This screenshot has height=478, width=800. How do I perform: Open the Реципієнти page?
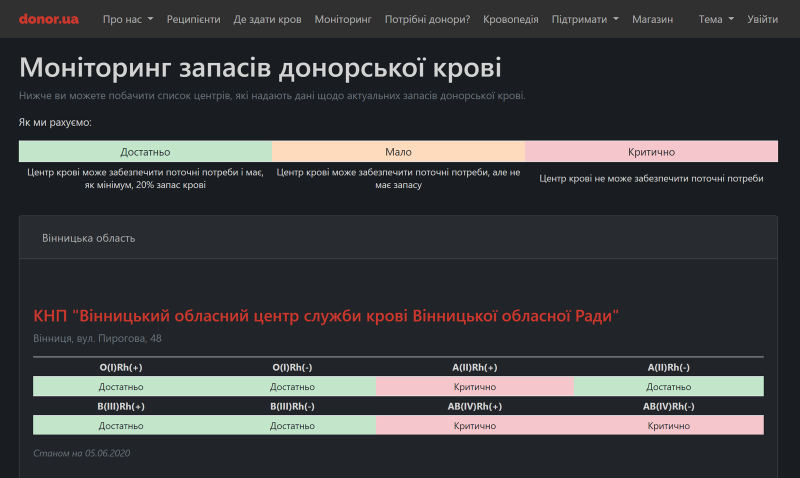coord(194,19)
